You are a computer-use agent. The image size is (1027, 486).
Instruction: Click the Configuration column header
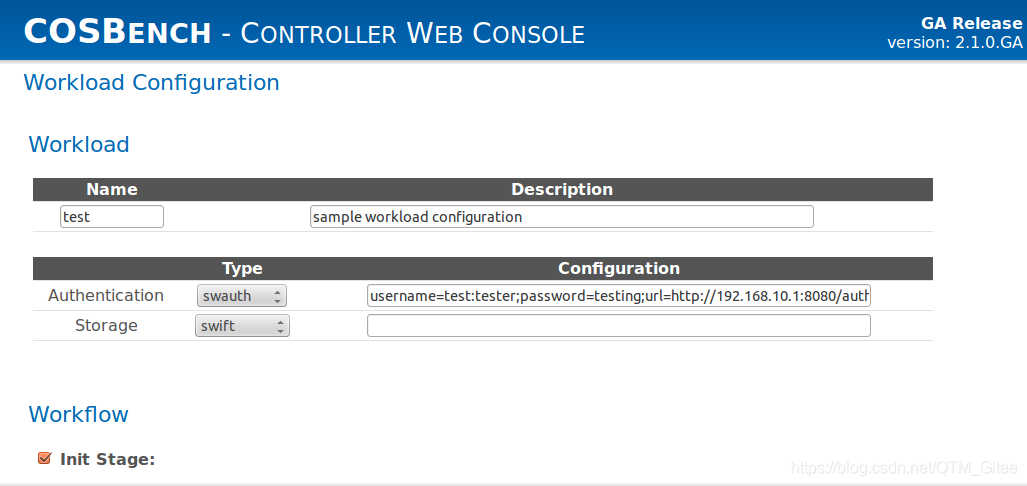click(618, 268)
